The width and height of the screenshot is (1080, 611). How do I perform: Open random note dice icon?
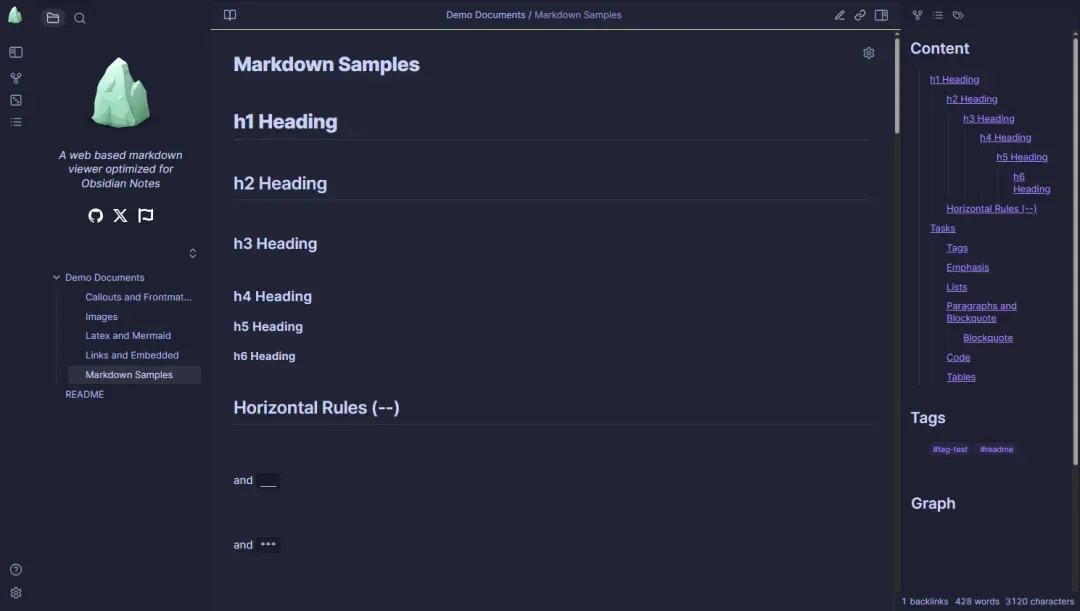coord(16,101)
